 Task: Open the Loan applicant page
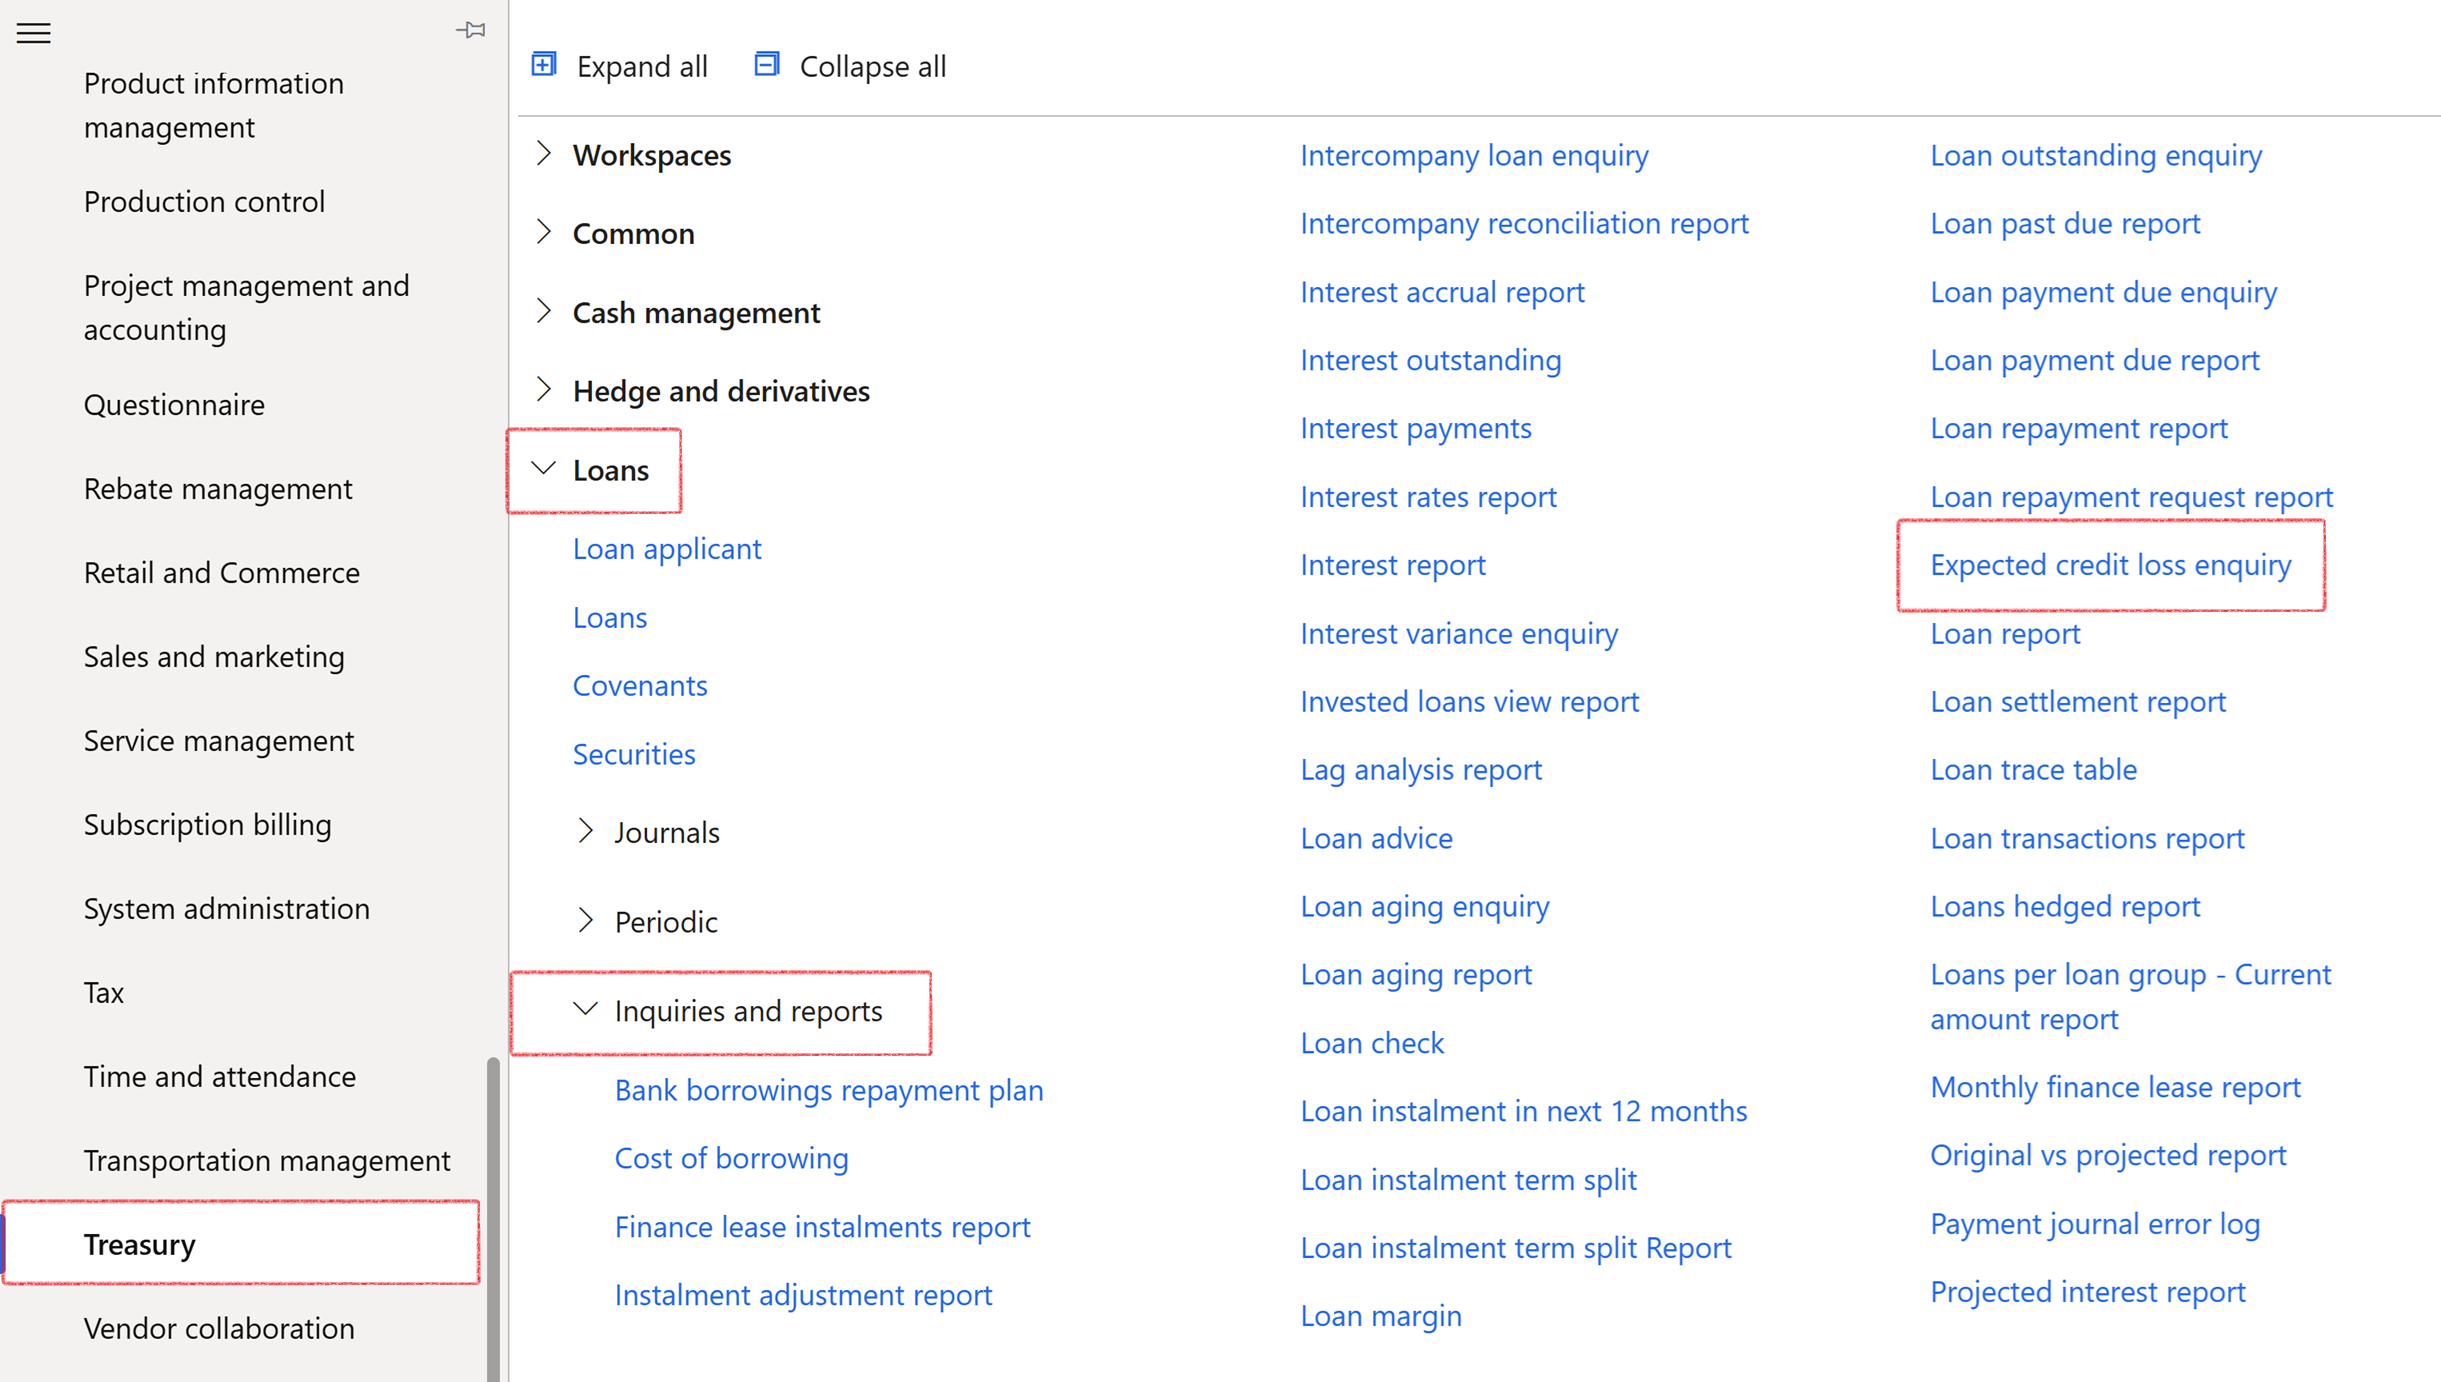(667, 548)
